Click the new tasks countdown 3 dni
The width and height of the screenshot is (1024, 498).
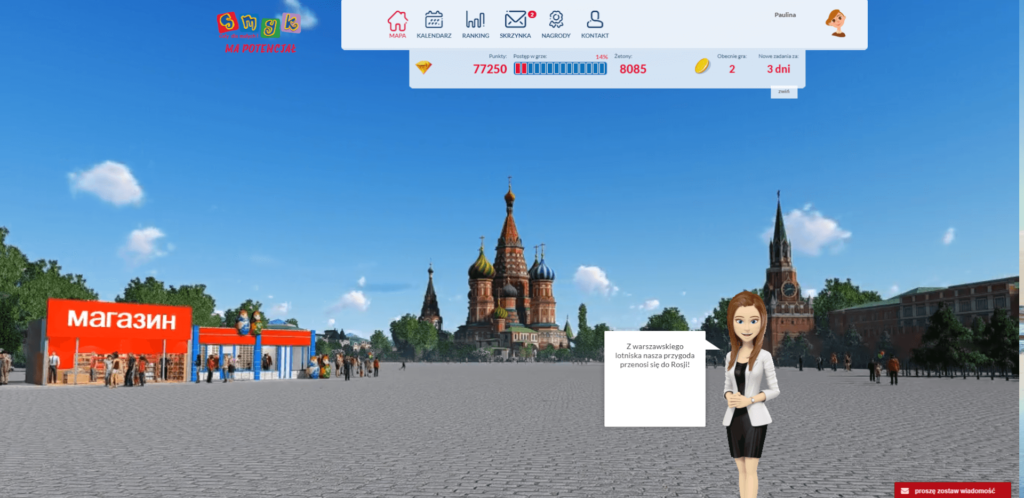pyautogui.click(x=778, y=69)
